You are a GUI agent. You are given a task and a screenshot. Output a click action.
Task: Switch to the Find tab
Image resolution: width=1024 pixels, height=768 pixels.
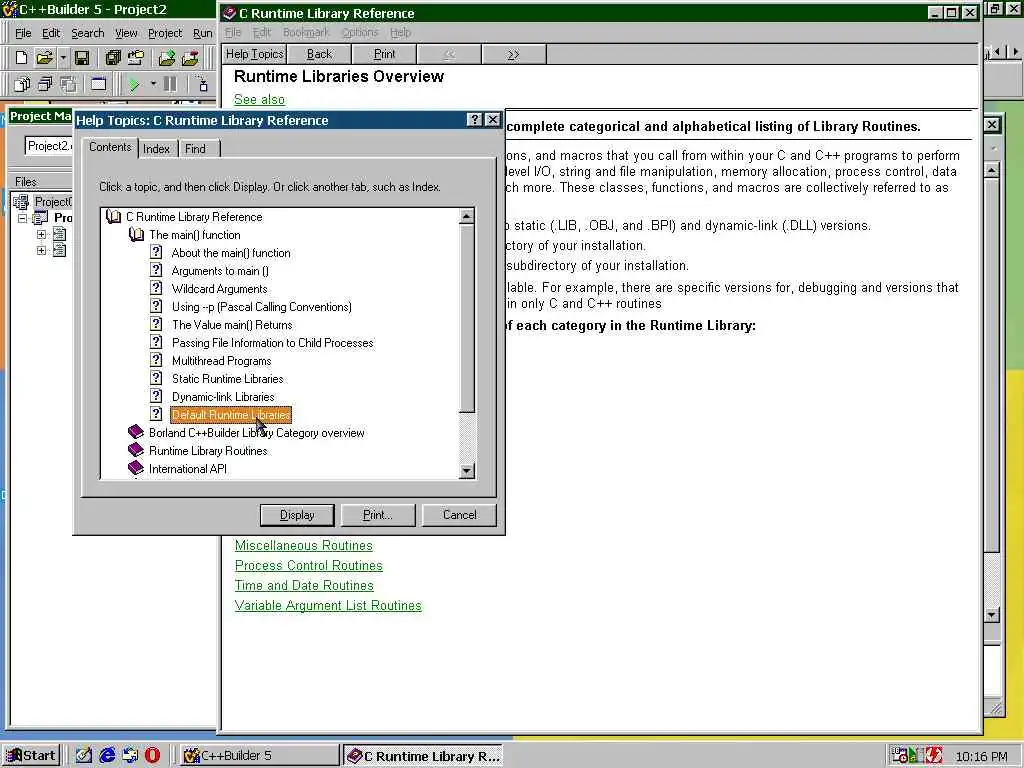pos(195,149)
